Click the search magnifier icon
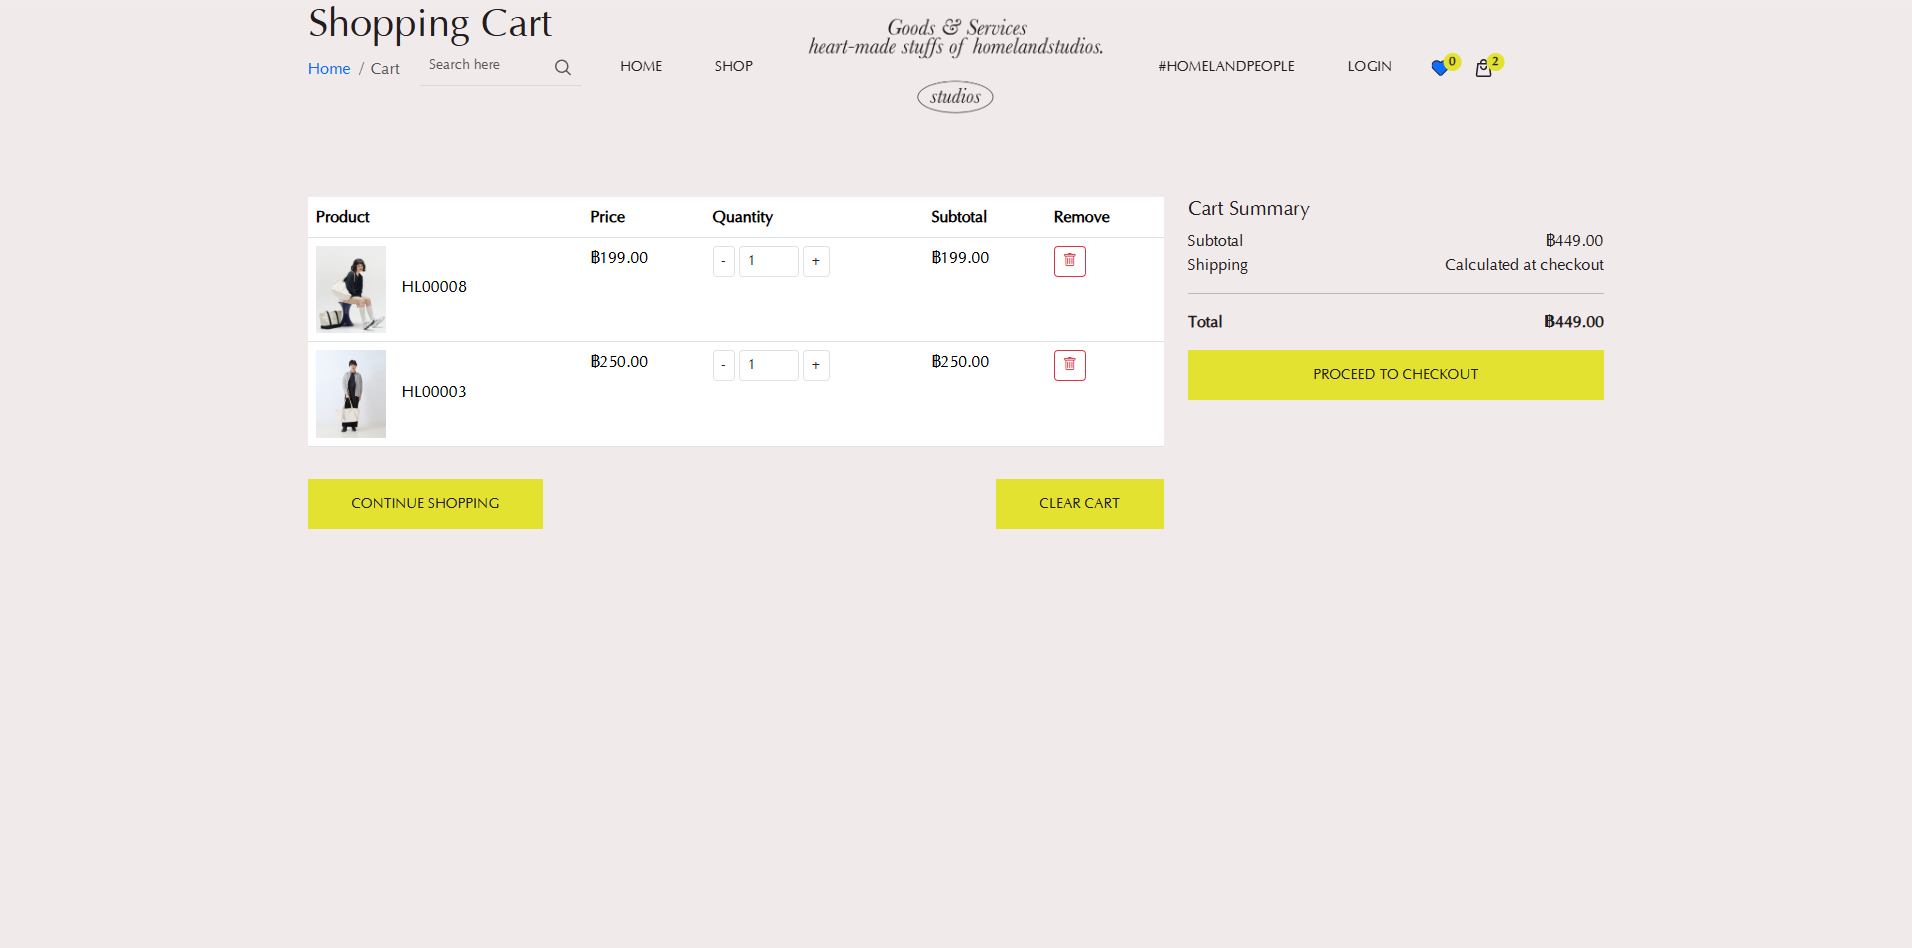This screenshot has height=948, width=1912. click(x=563, y=67)
